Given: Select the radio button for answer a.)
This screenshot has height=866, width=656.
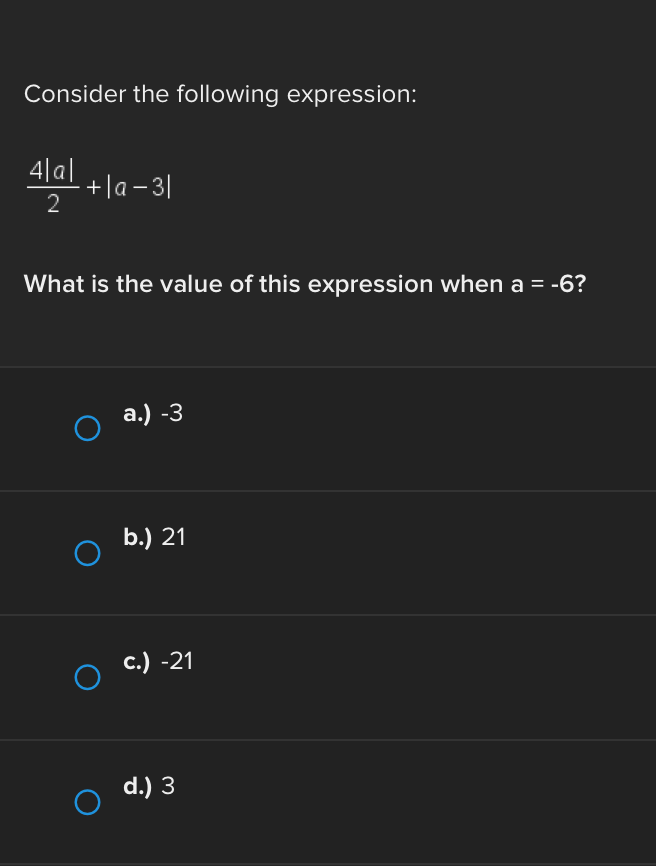Looking at the screenshot, I should [x=87, y=428].
